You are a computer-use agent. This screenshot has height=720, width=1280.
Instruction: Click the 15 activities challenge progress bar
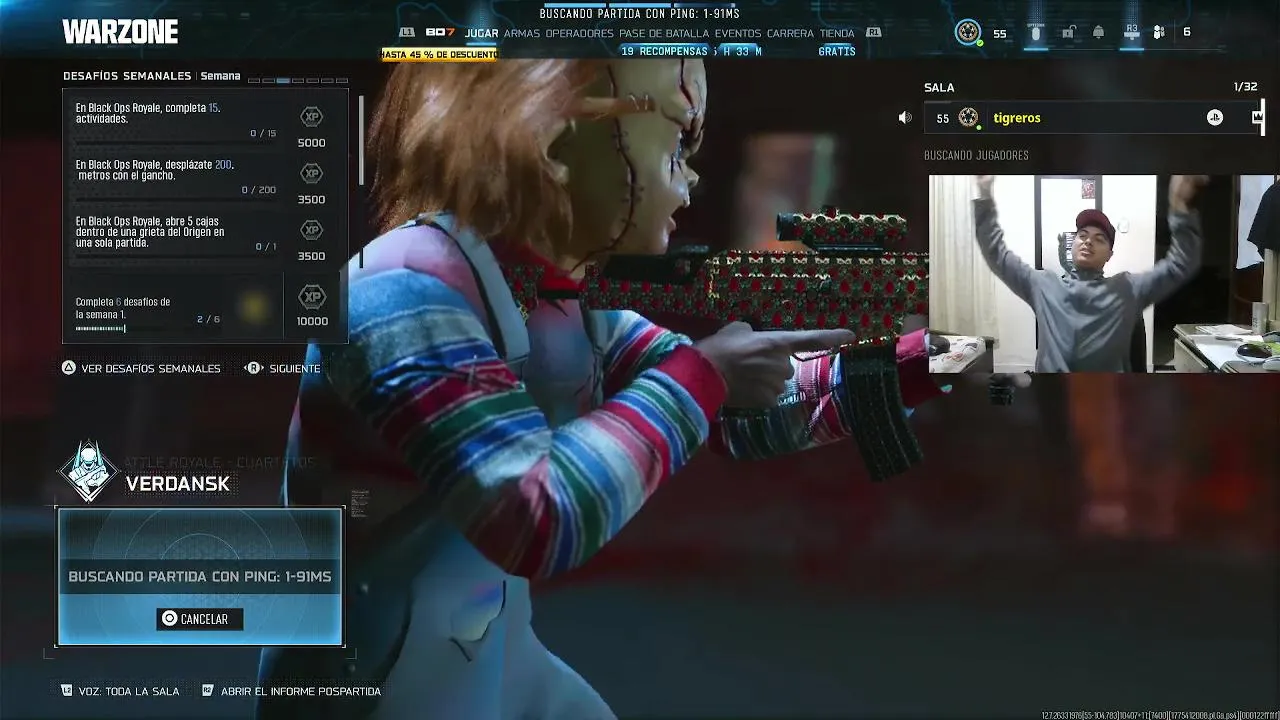(x=176, y=143)
